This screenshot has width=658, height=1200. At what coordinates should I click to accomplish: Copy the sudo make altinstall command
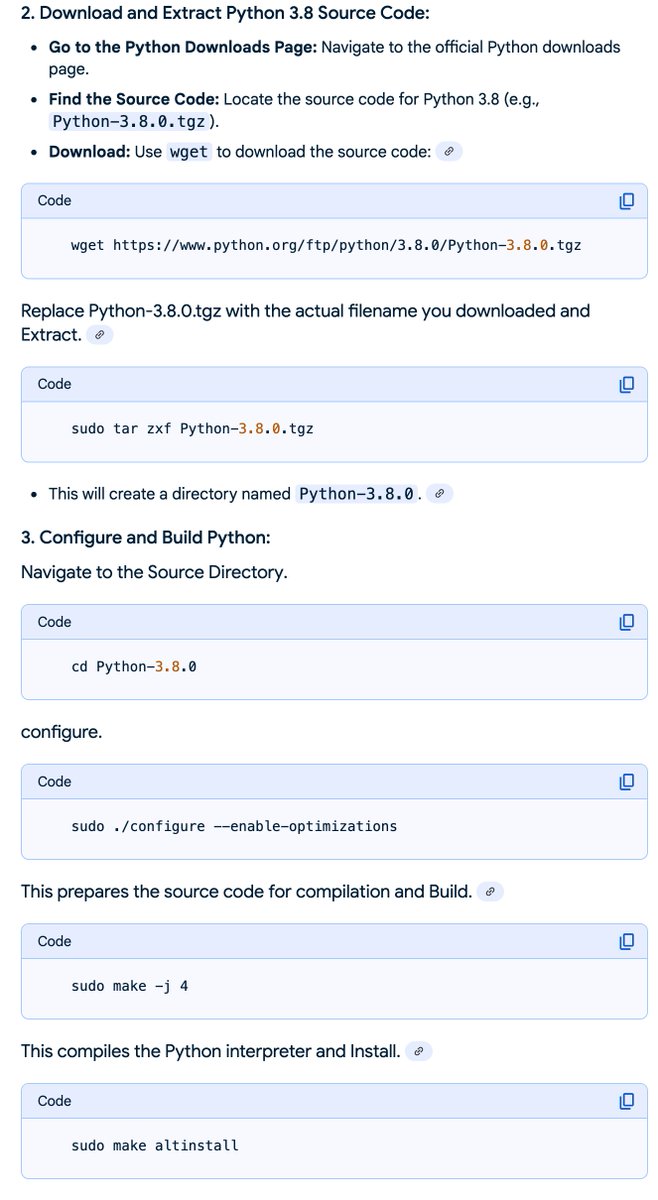click(x=626, y=1101)
